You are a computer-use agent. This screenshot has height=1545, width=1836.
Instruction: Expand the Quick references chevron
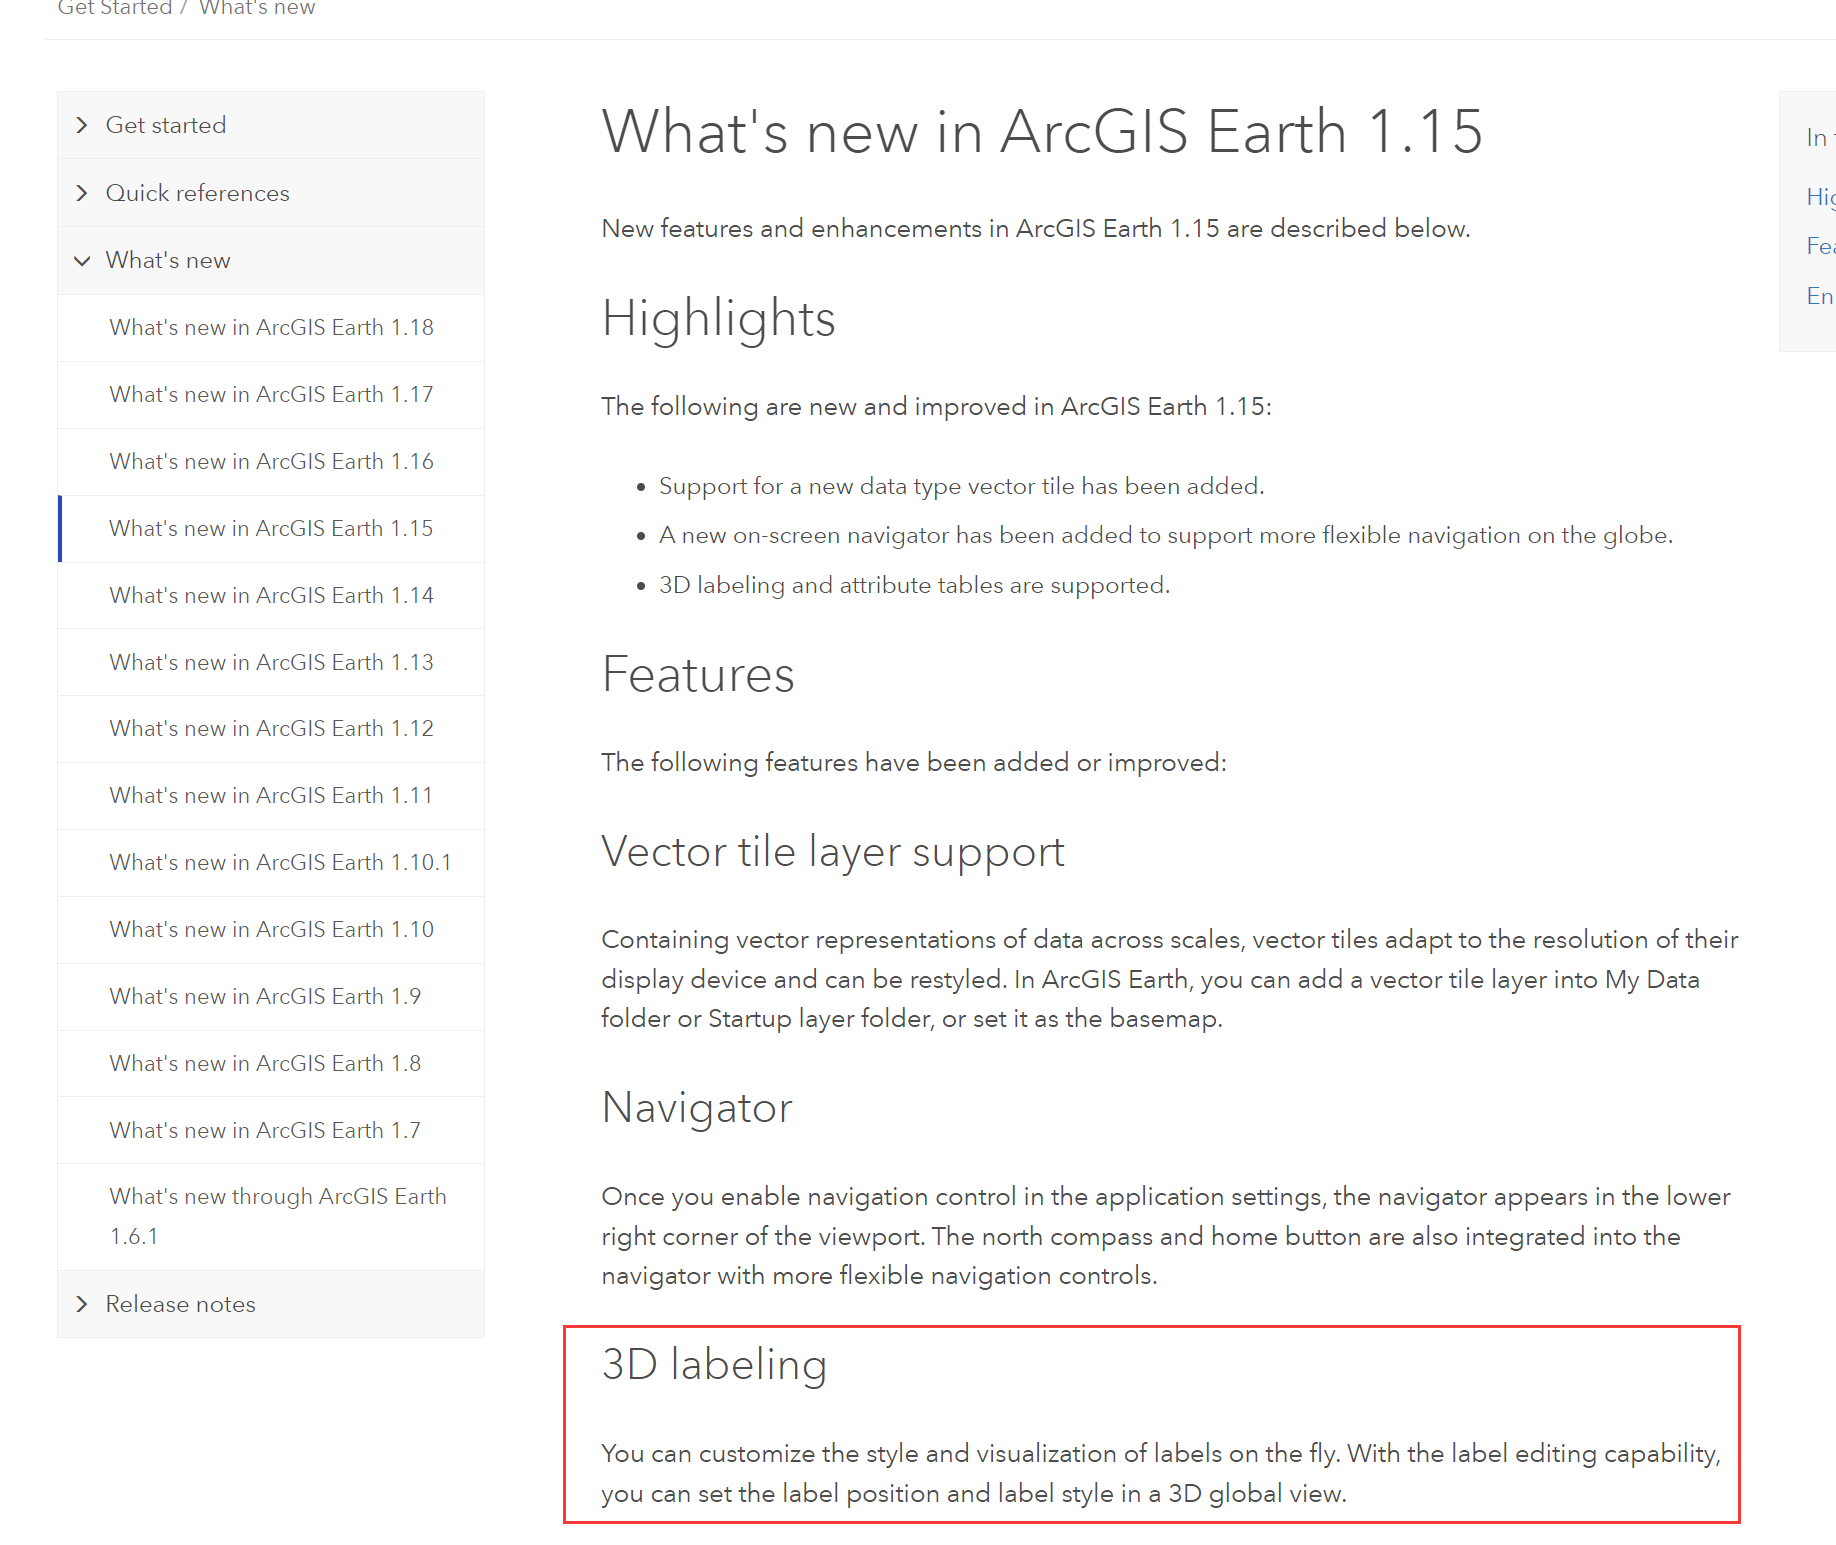[x=82, y=193]
